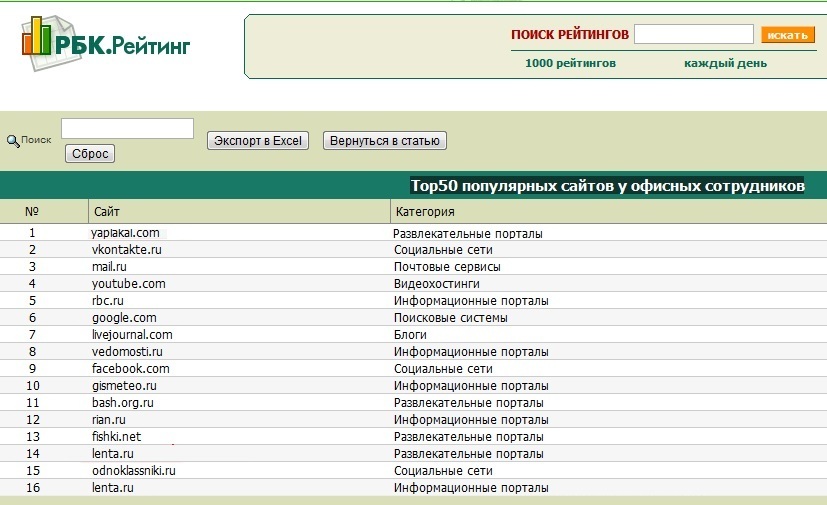This screenshot has width=827, height=505.
Task: Click Информационные порталы in rbc.ru row
Action: click(x=471, y=301)
